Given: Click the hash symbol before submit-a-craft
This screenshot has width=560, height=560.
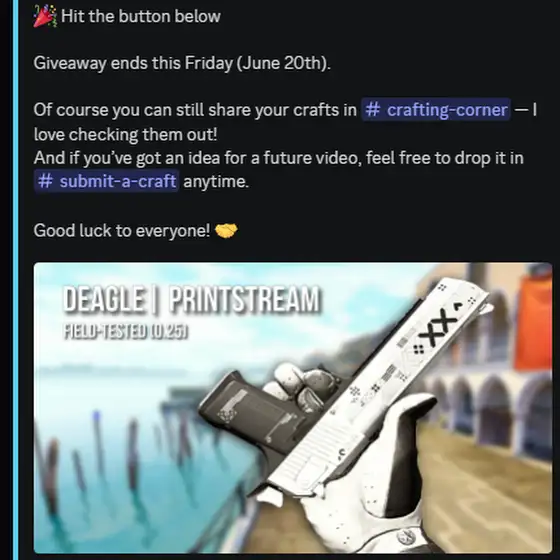Looking at the screenshot, I should tap(45, 181).
